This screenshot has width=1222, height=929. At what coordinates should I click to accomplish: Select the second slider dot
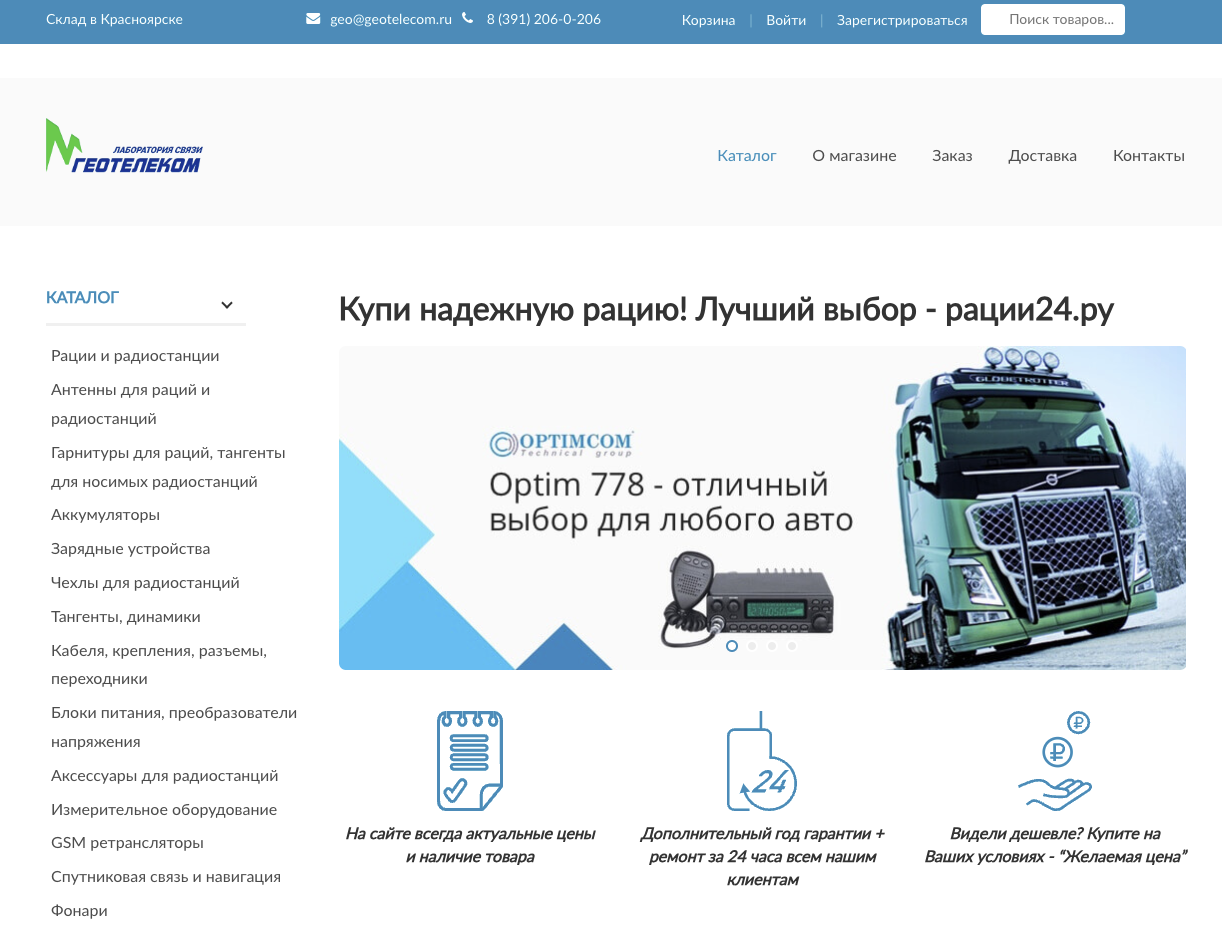(752, 646)
